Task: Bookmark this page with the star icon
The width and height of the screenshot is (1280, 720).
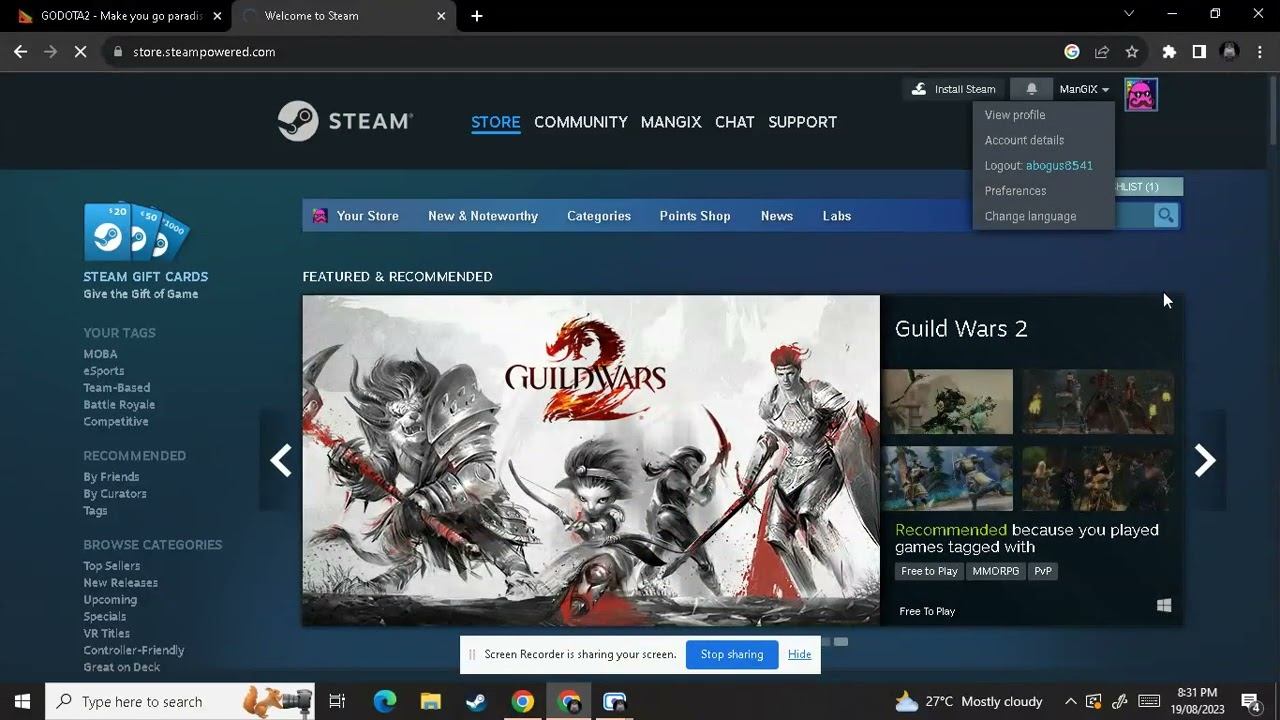Action: [x=1132, y=52]
